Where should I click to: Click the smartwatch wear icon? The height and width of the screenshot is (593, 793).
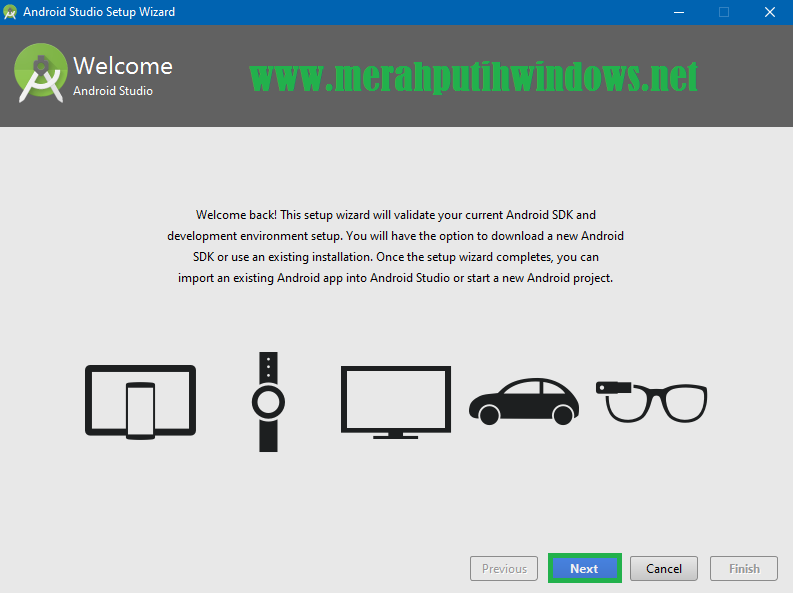(x=269, y=402)
